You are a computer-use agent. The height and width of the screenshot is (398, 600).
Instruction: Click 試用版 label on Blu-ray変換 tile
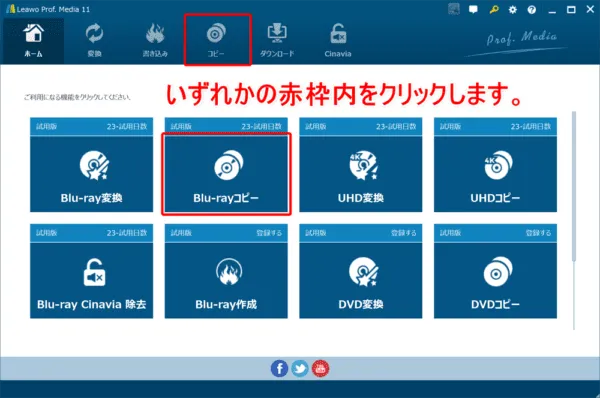[x=46, y=126]
